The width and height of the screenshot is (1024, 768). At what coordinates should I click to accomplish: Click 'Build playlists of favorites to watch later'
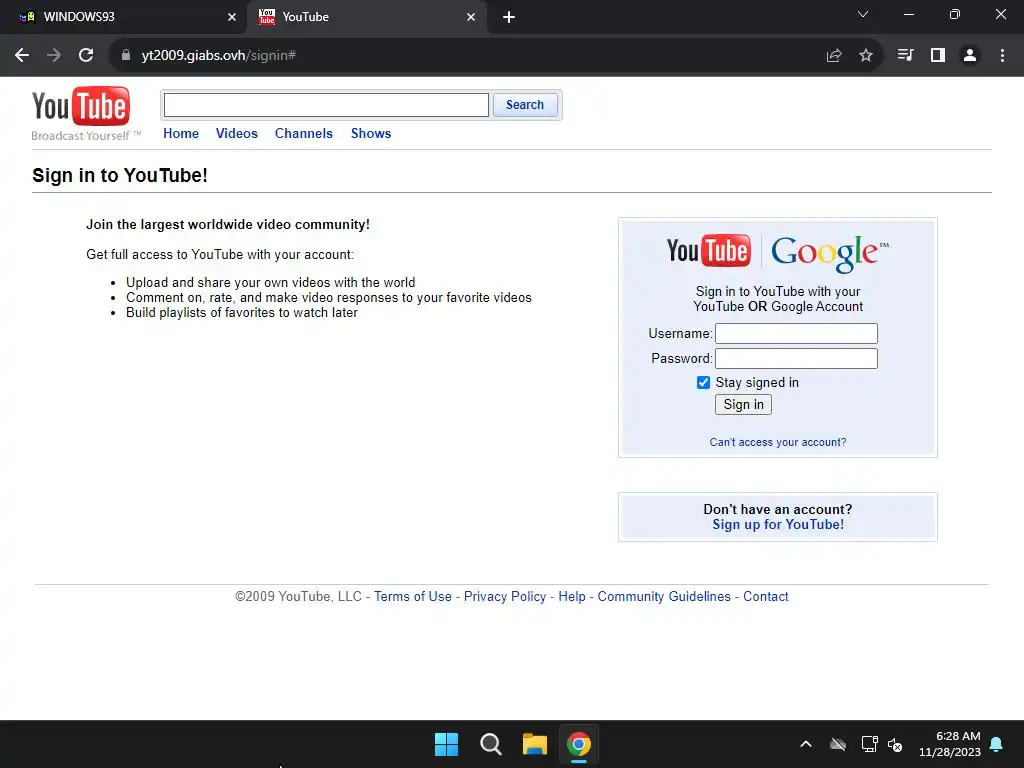tap(242, 312)
